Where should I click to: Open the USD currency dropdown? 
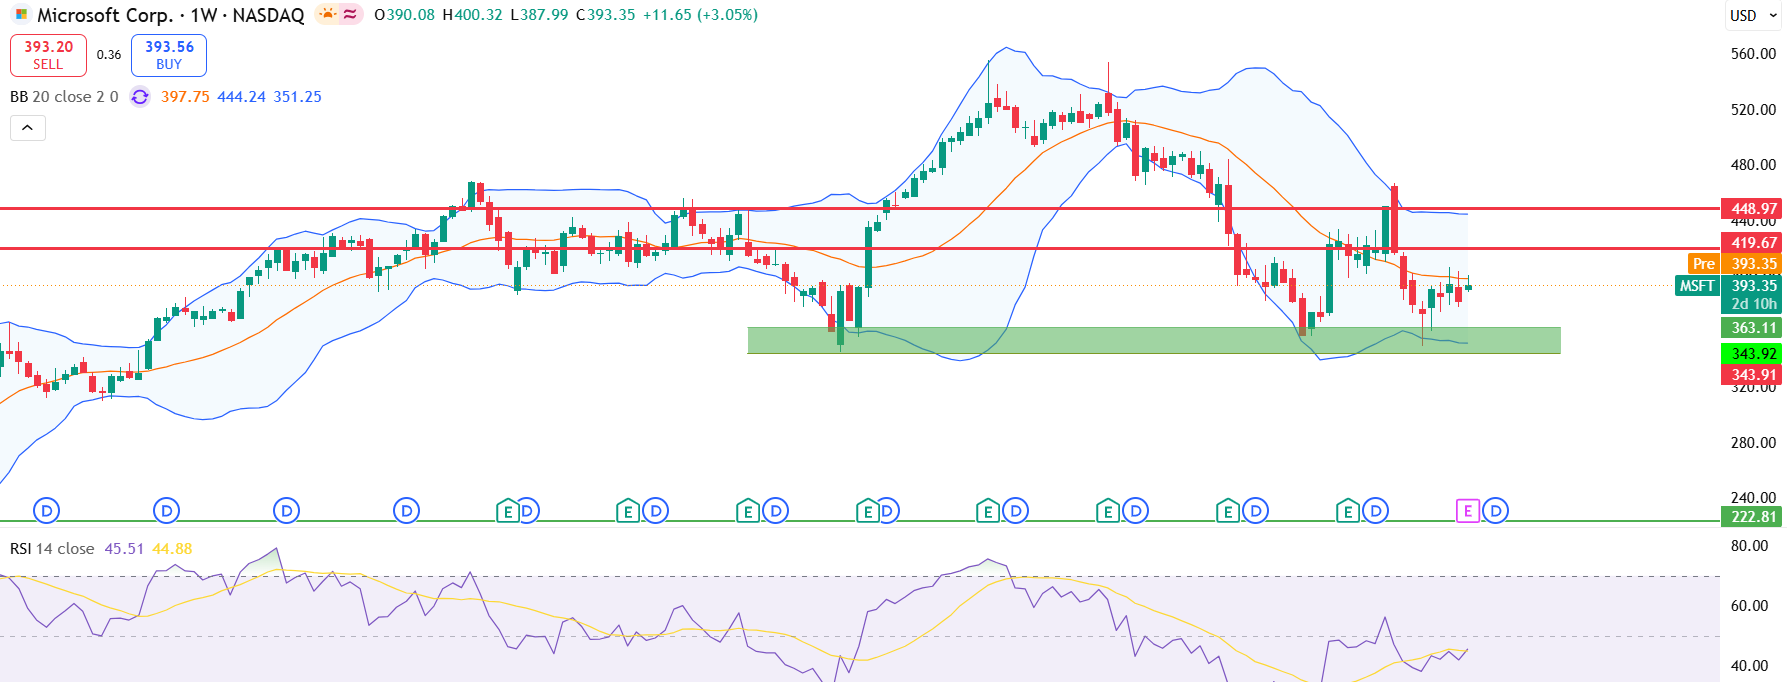point(1754,15)
